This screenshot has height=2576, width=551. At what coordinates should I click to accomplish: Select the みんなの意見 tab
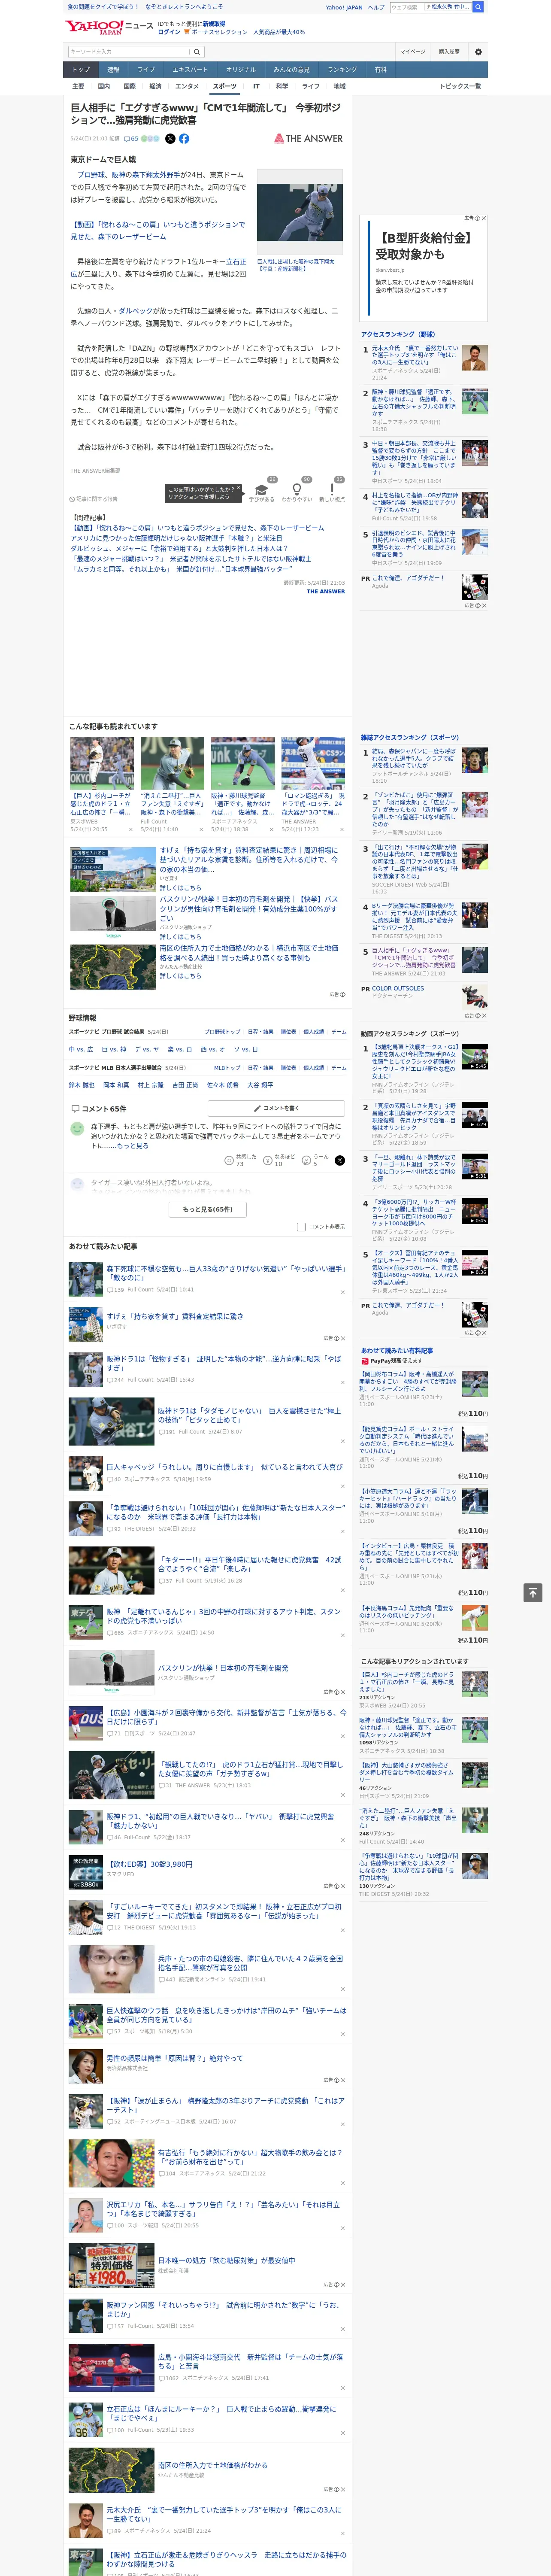(x=291, y=70)
